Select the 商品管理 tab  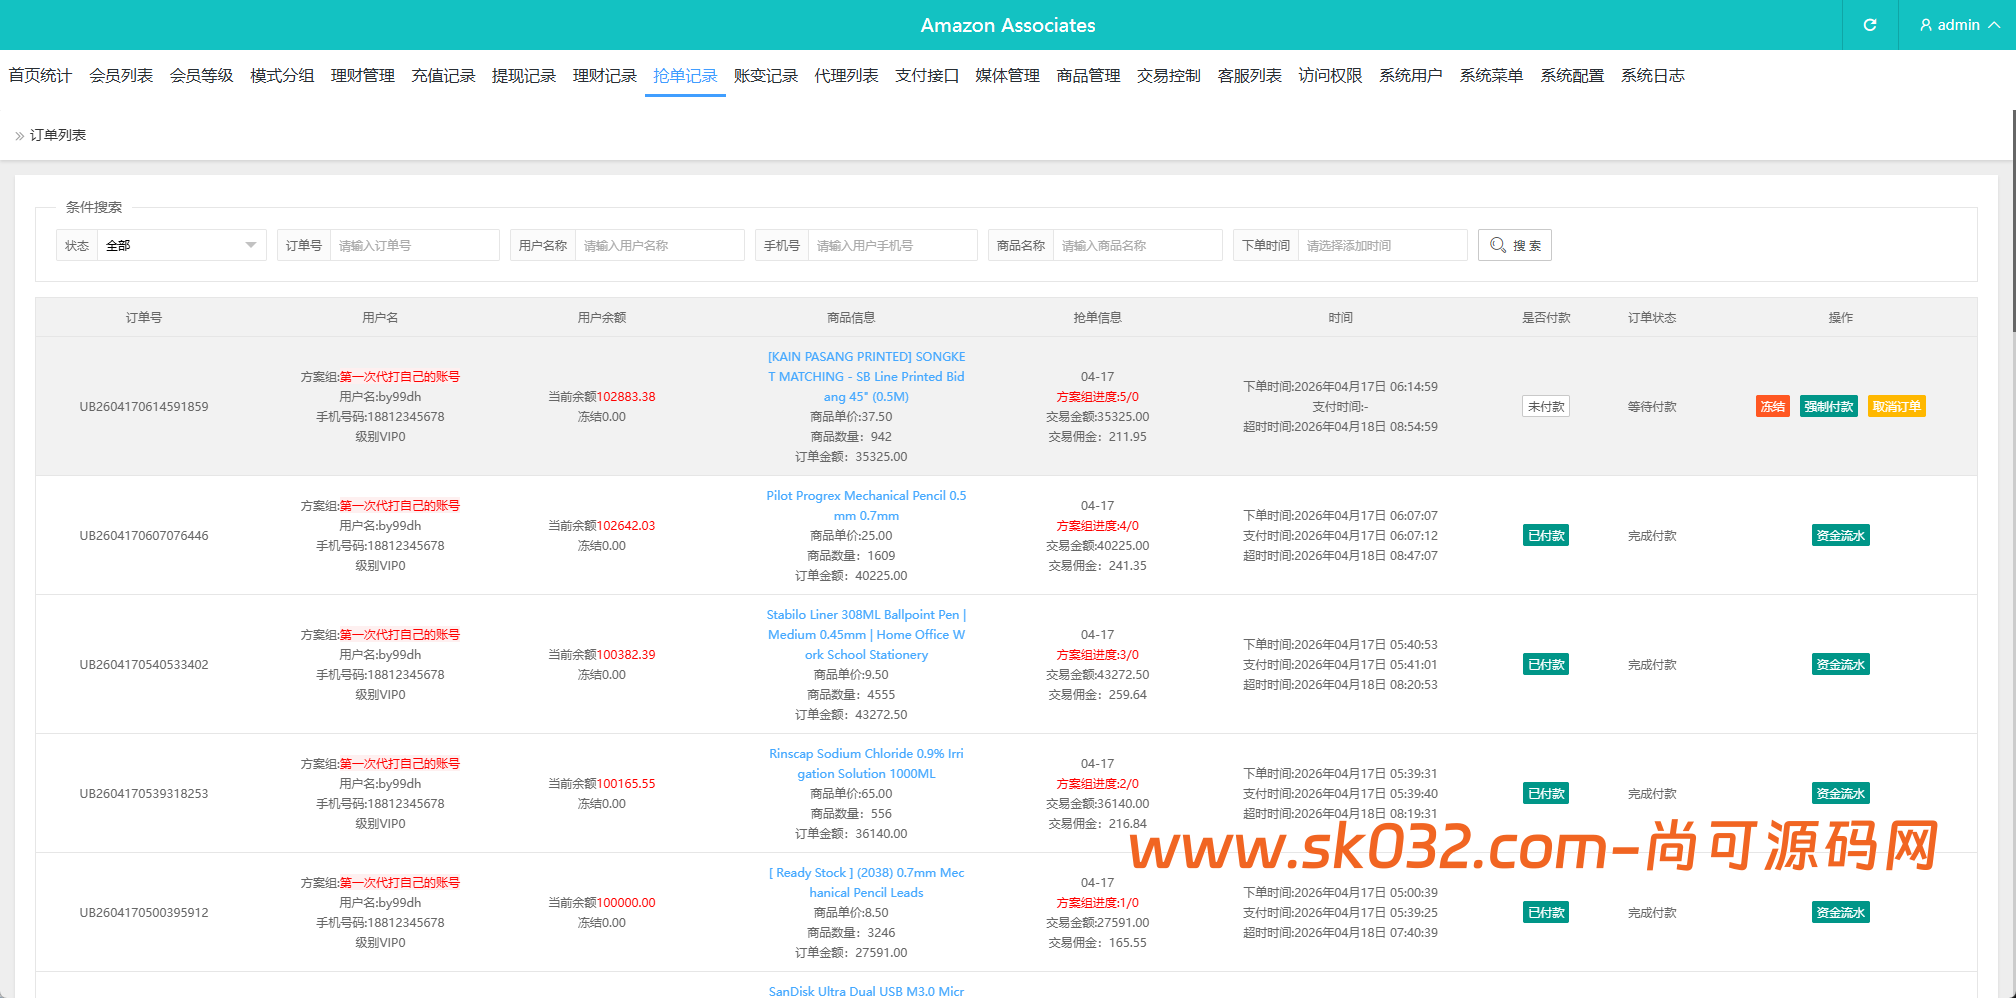pos(1088,75)
